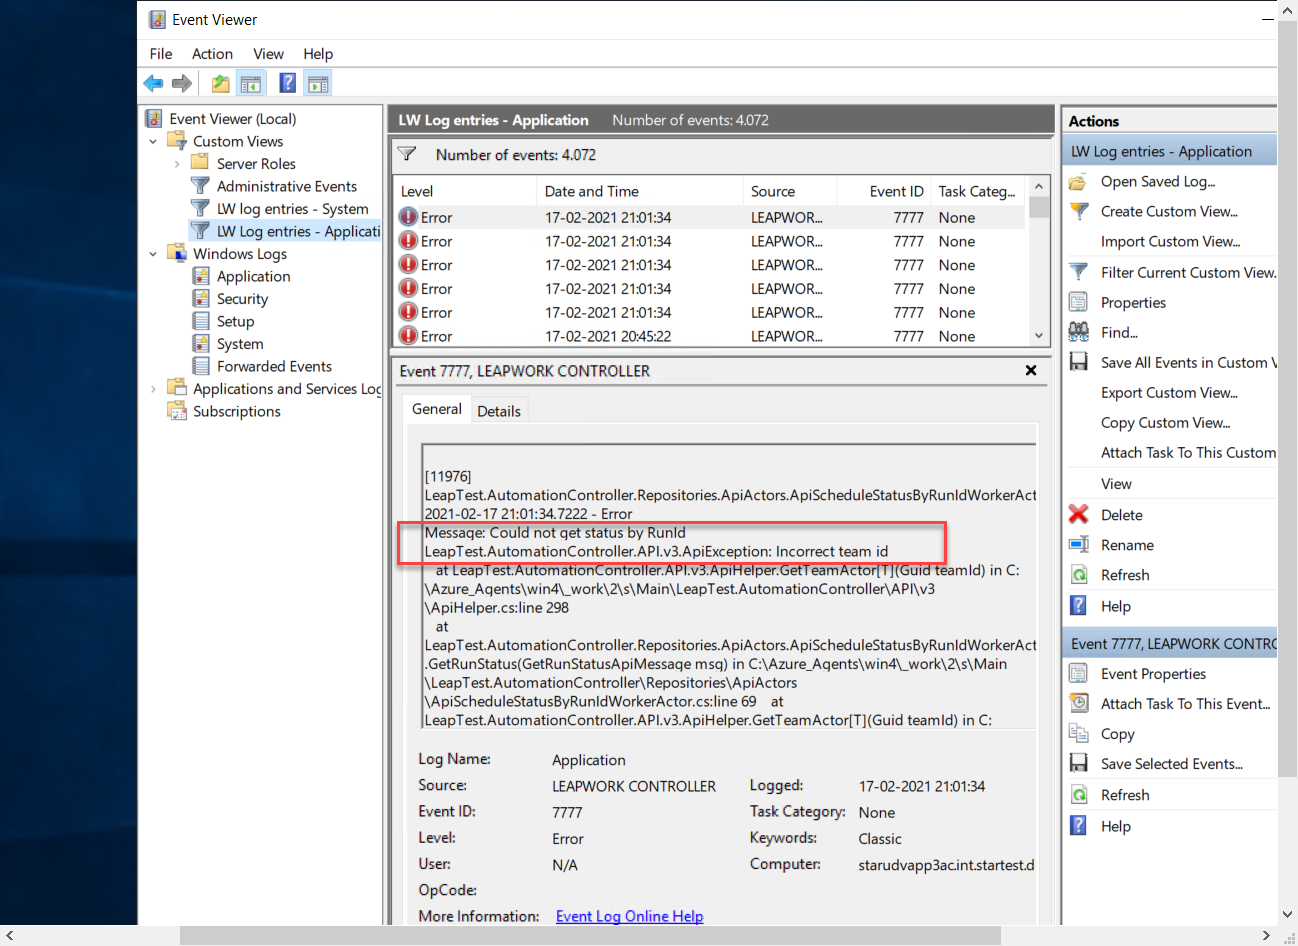Image resolution: width=1298 pixels, height=946 pixels.
Task: Click event list scrollbar down arrow
Action: point(1039,336)
